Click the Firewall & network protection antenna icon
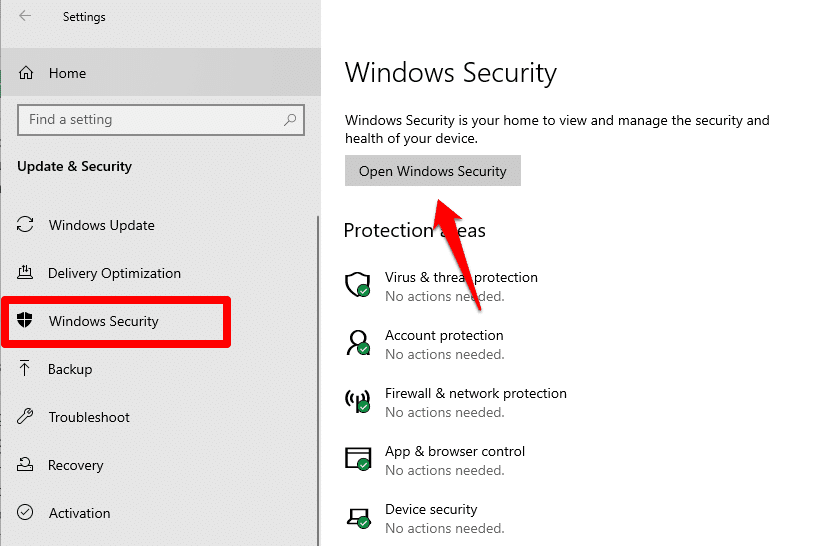The width and height of the screenshot is (832, 546). coord(357,401)
